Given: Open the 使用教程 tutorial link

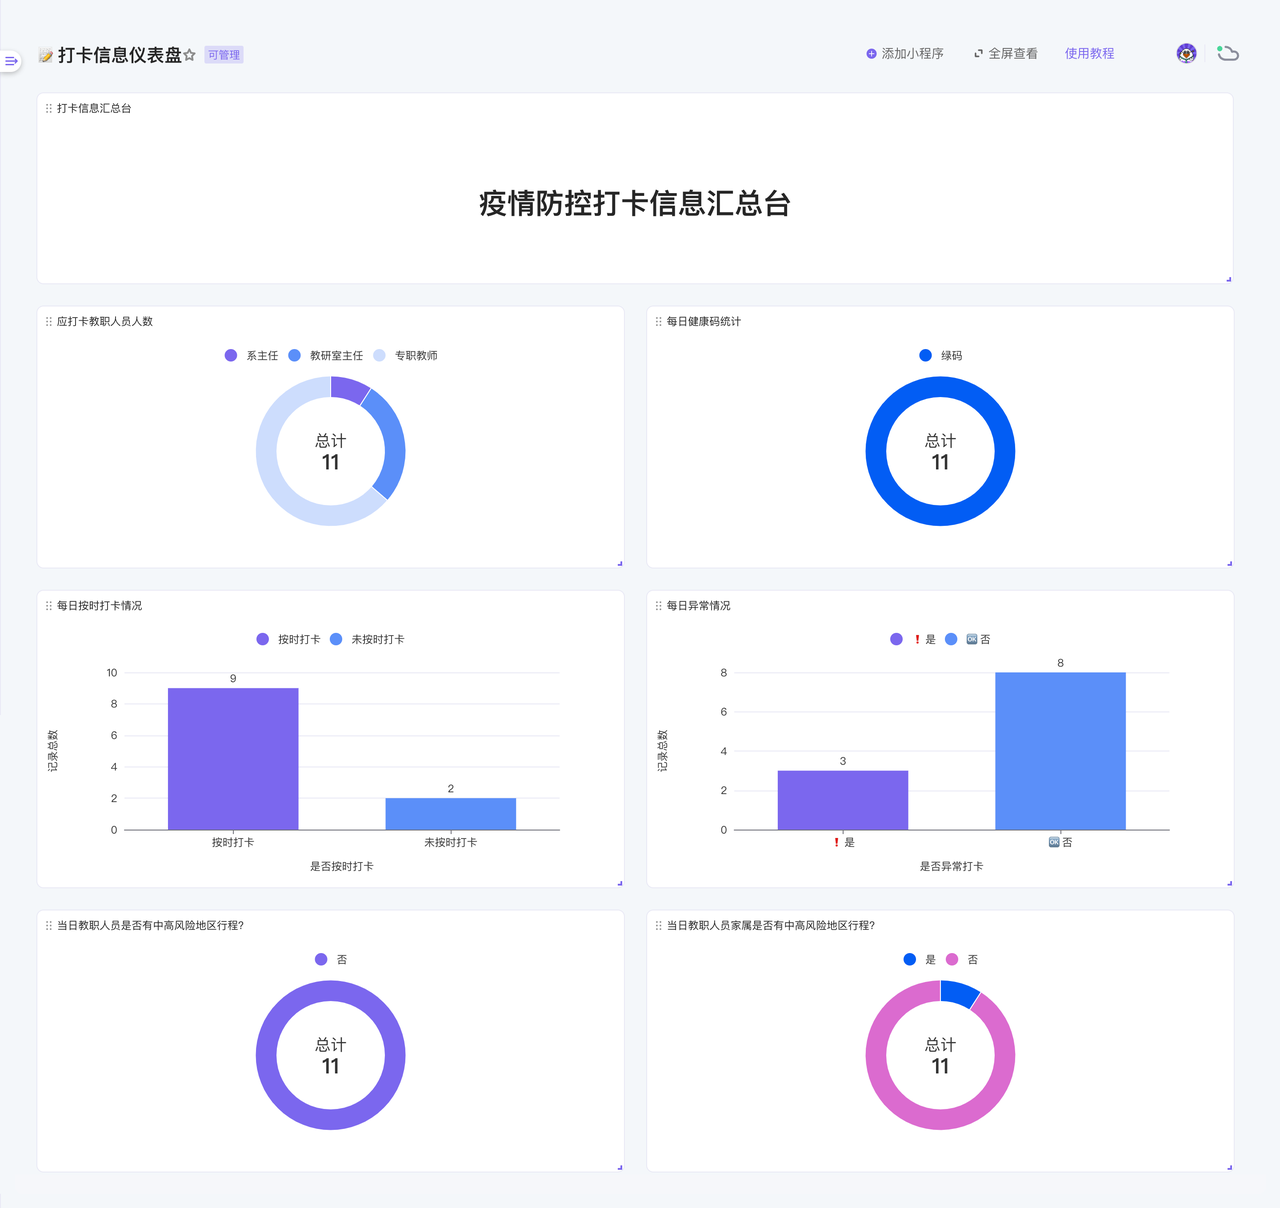Looking at the screenshot, I should tap(1089, 54).
